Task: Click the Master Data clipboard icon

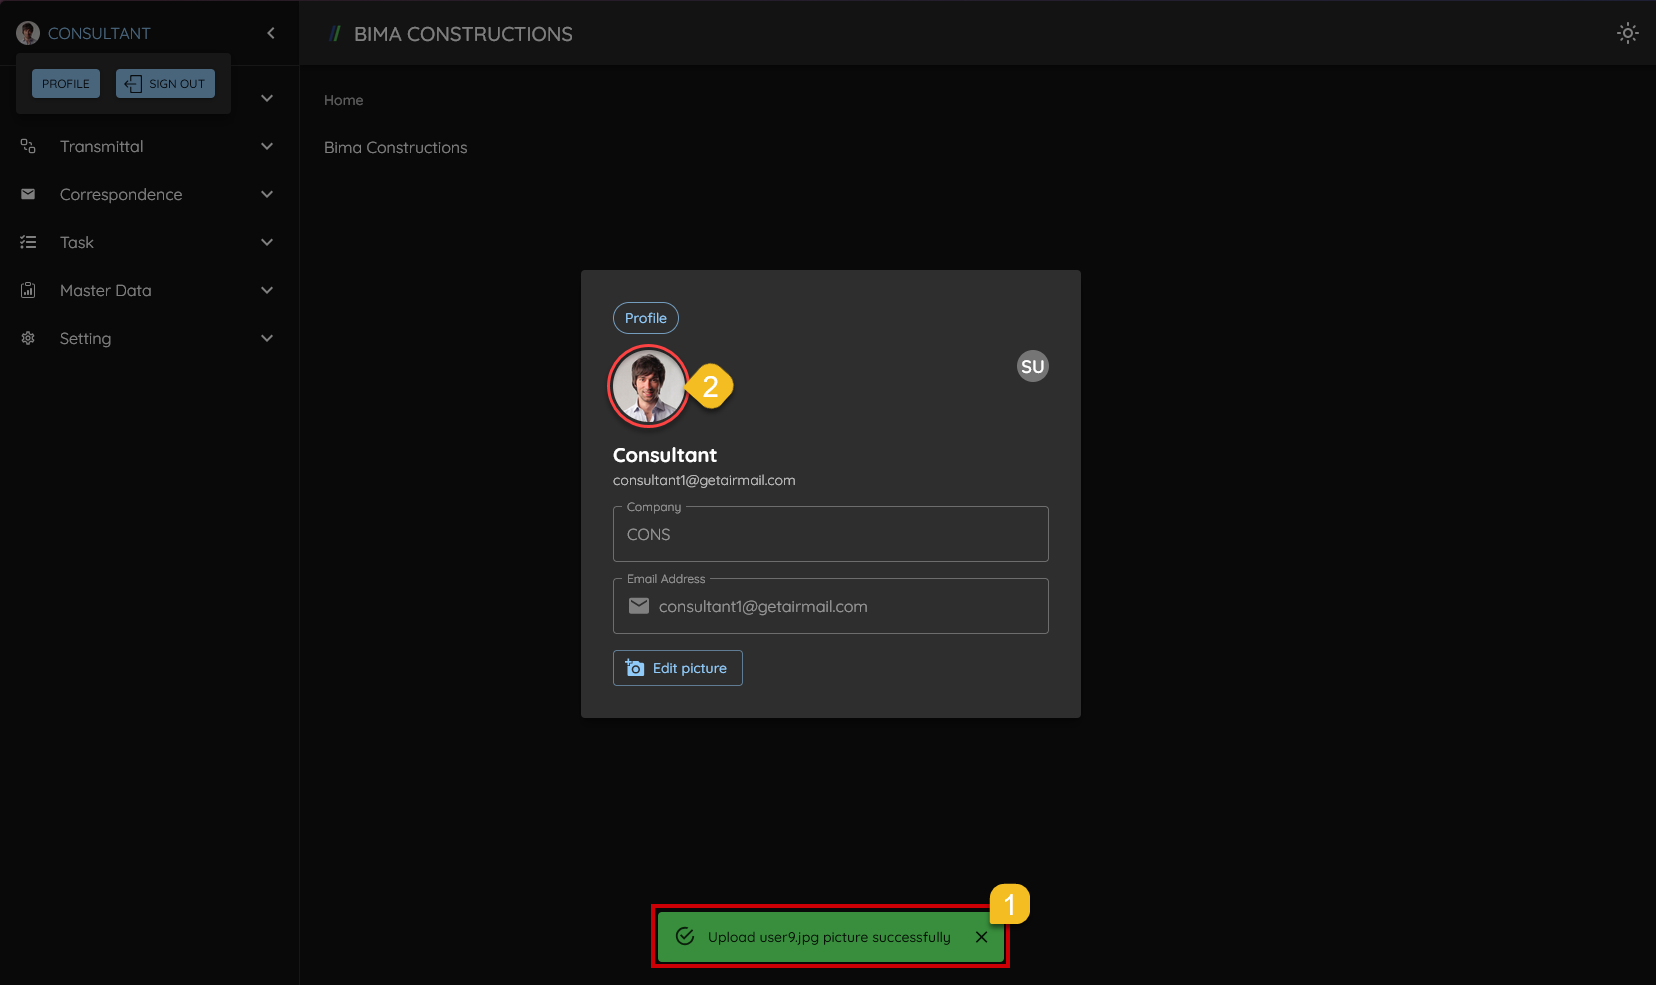Action: (28, 290)
